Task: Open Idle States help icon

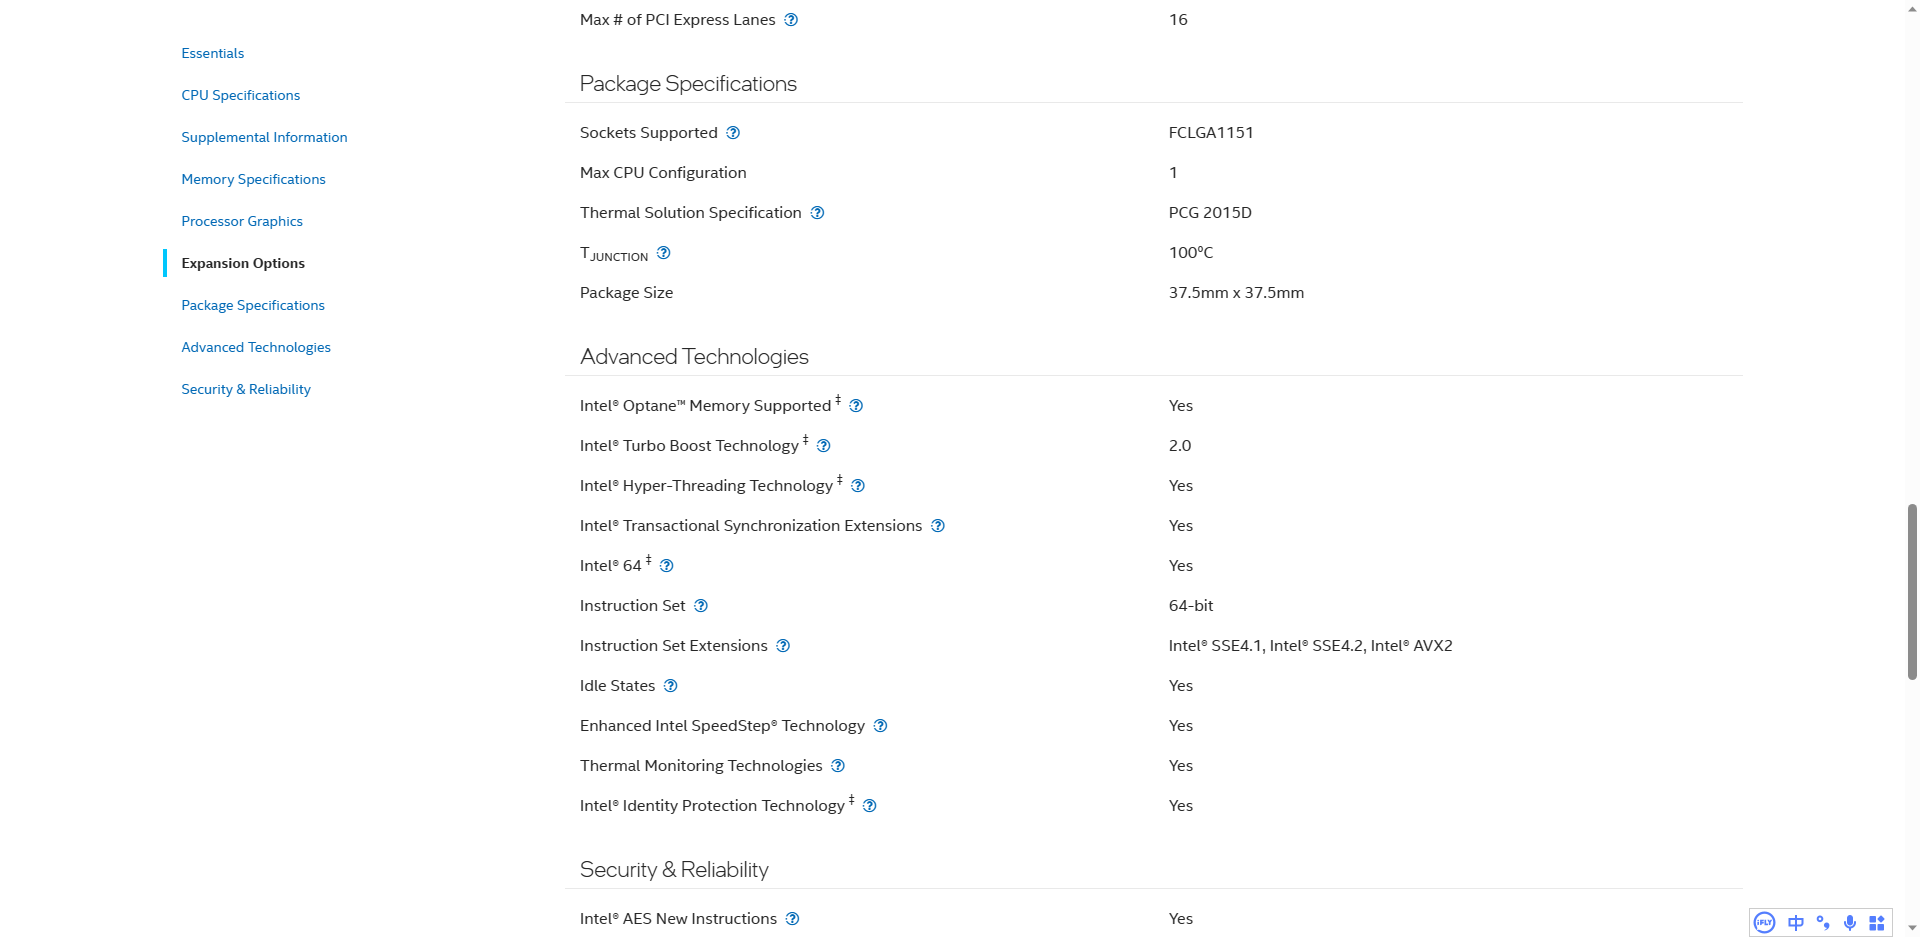Action: pos(671,686)
